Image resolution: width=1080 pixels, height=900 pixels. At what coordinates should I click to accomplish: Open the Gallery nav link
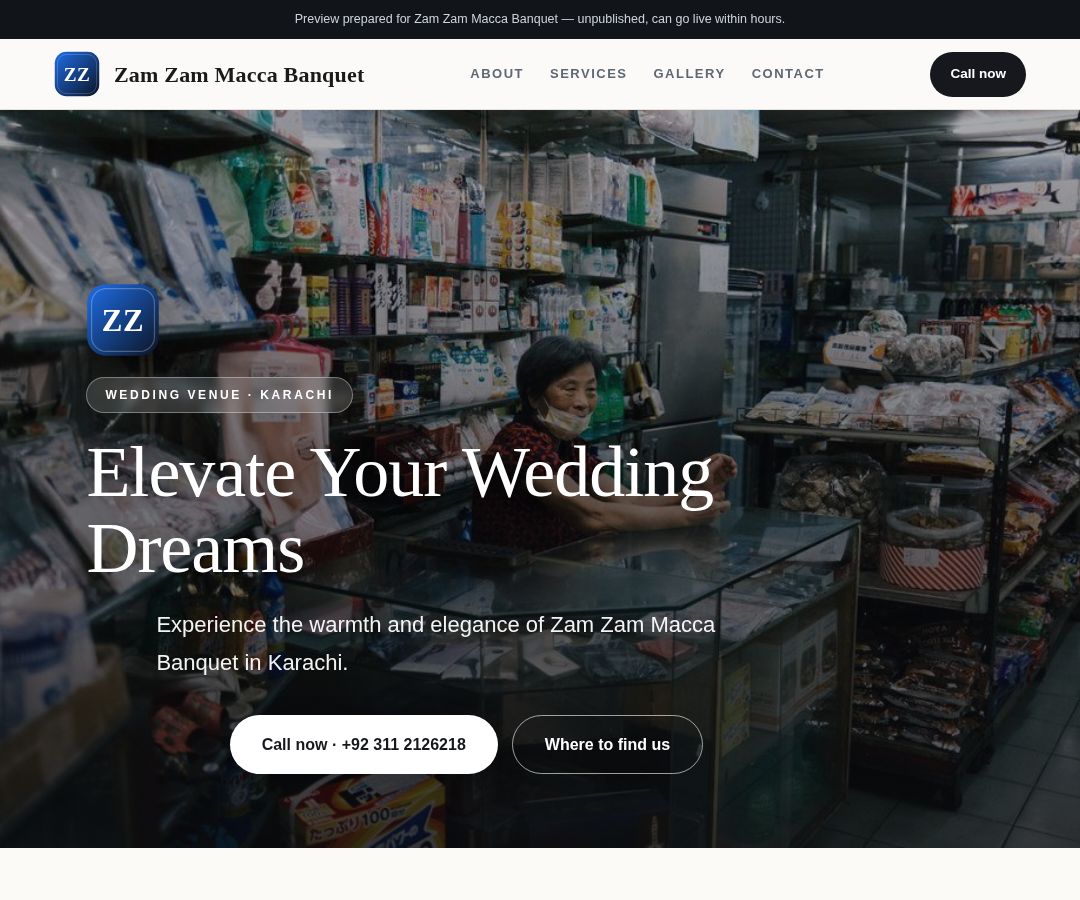pyautogui.click(x=689, y=74)
